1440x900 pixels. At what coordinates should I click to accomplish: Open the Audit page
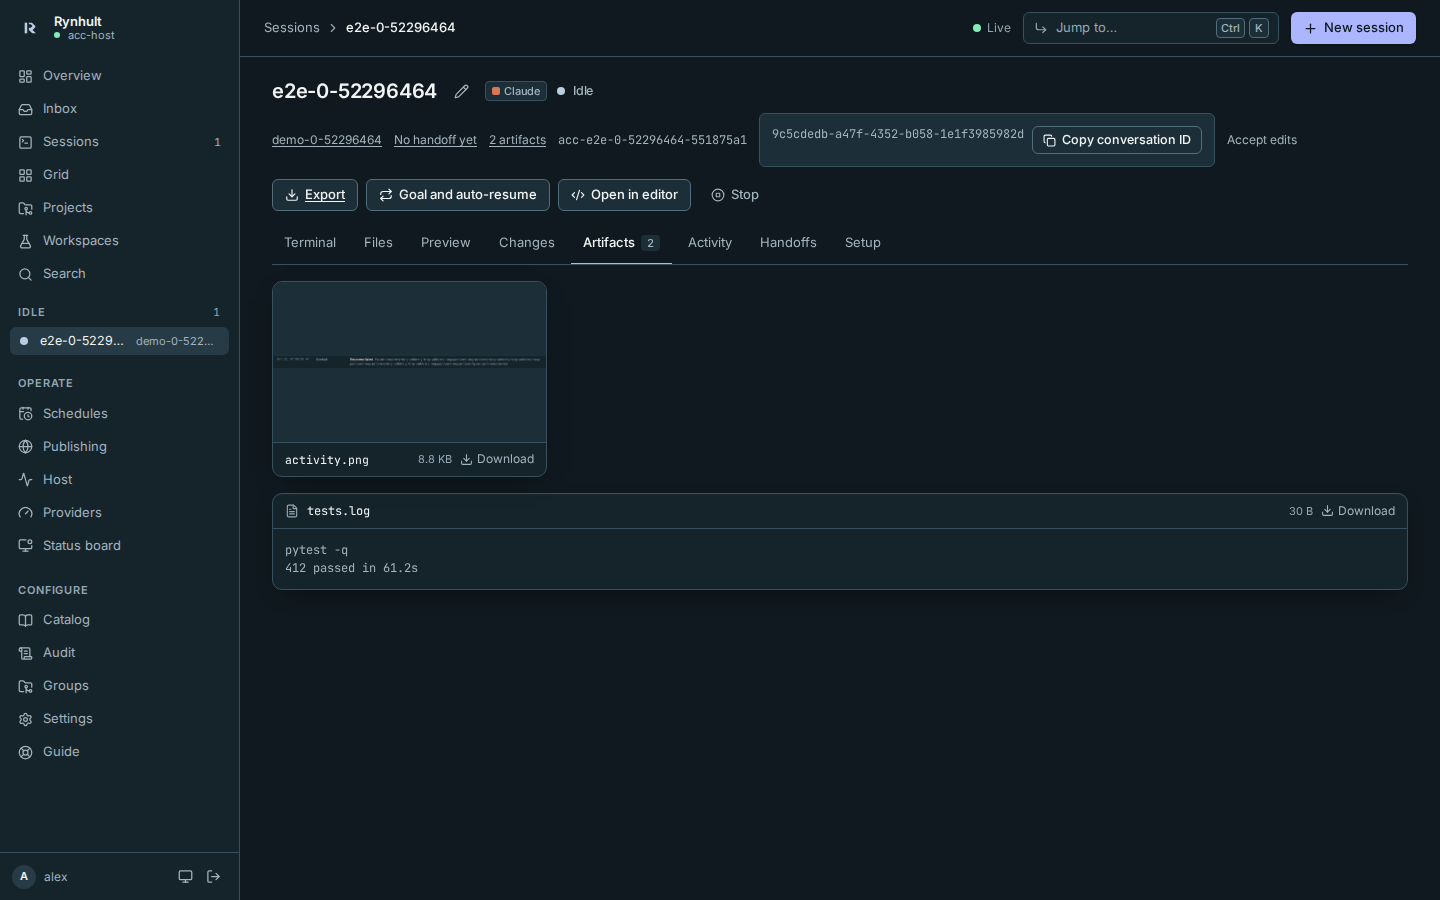pyautogui.click(x=119, y=653)
